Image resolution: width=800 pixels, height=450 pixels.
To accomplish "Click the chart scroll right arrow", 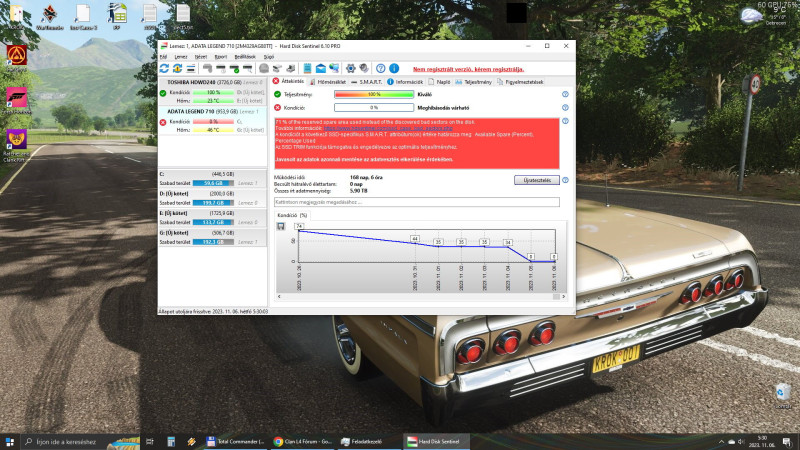I will tap(563, 296).
